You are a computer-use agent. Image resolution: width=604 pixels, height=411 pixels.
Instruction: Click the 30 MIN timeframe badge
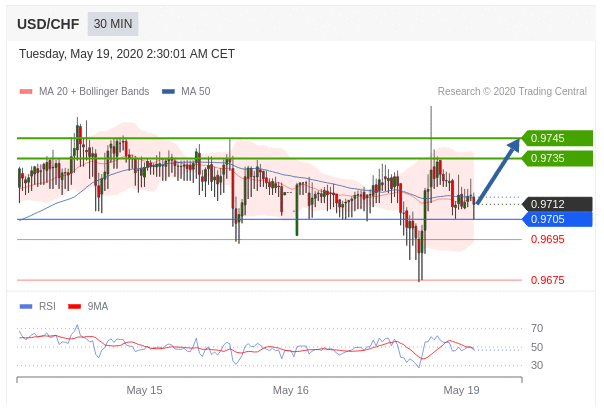coord(113,24)
